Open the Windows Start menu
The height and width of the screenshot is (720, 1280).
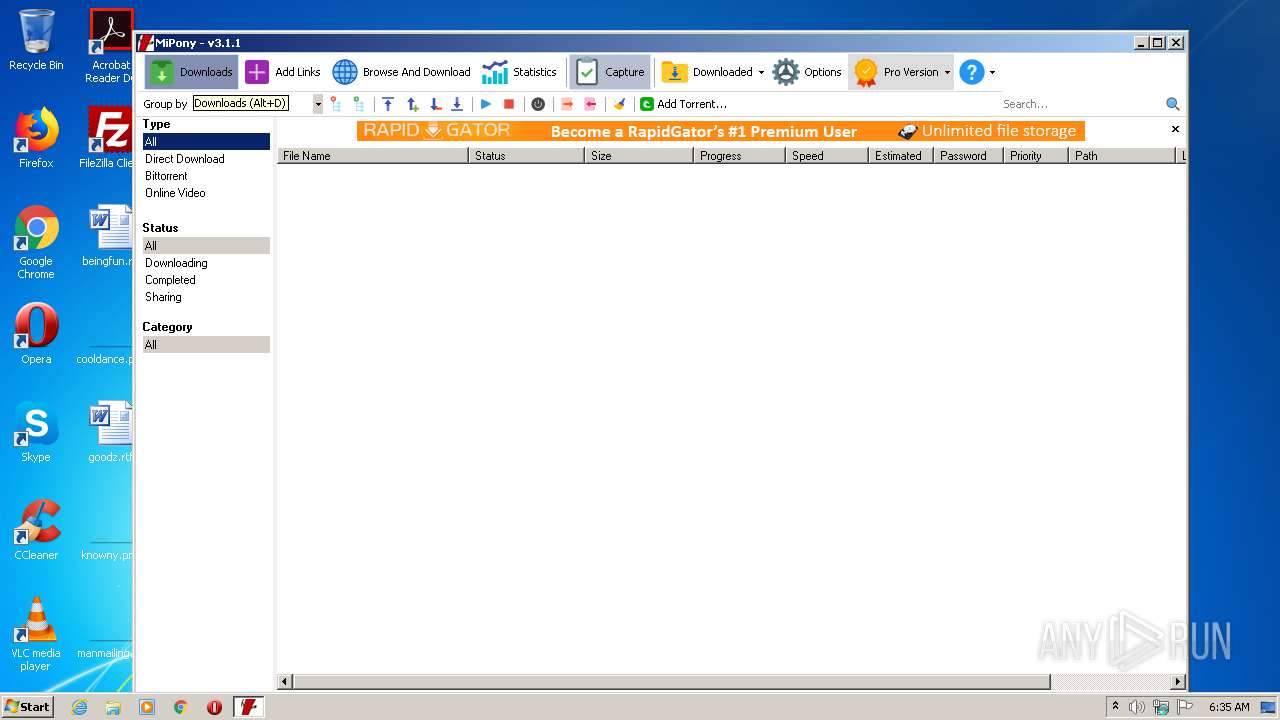pyautogui.click(x=27, y=707)
